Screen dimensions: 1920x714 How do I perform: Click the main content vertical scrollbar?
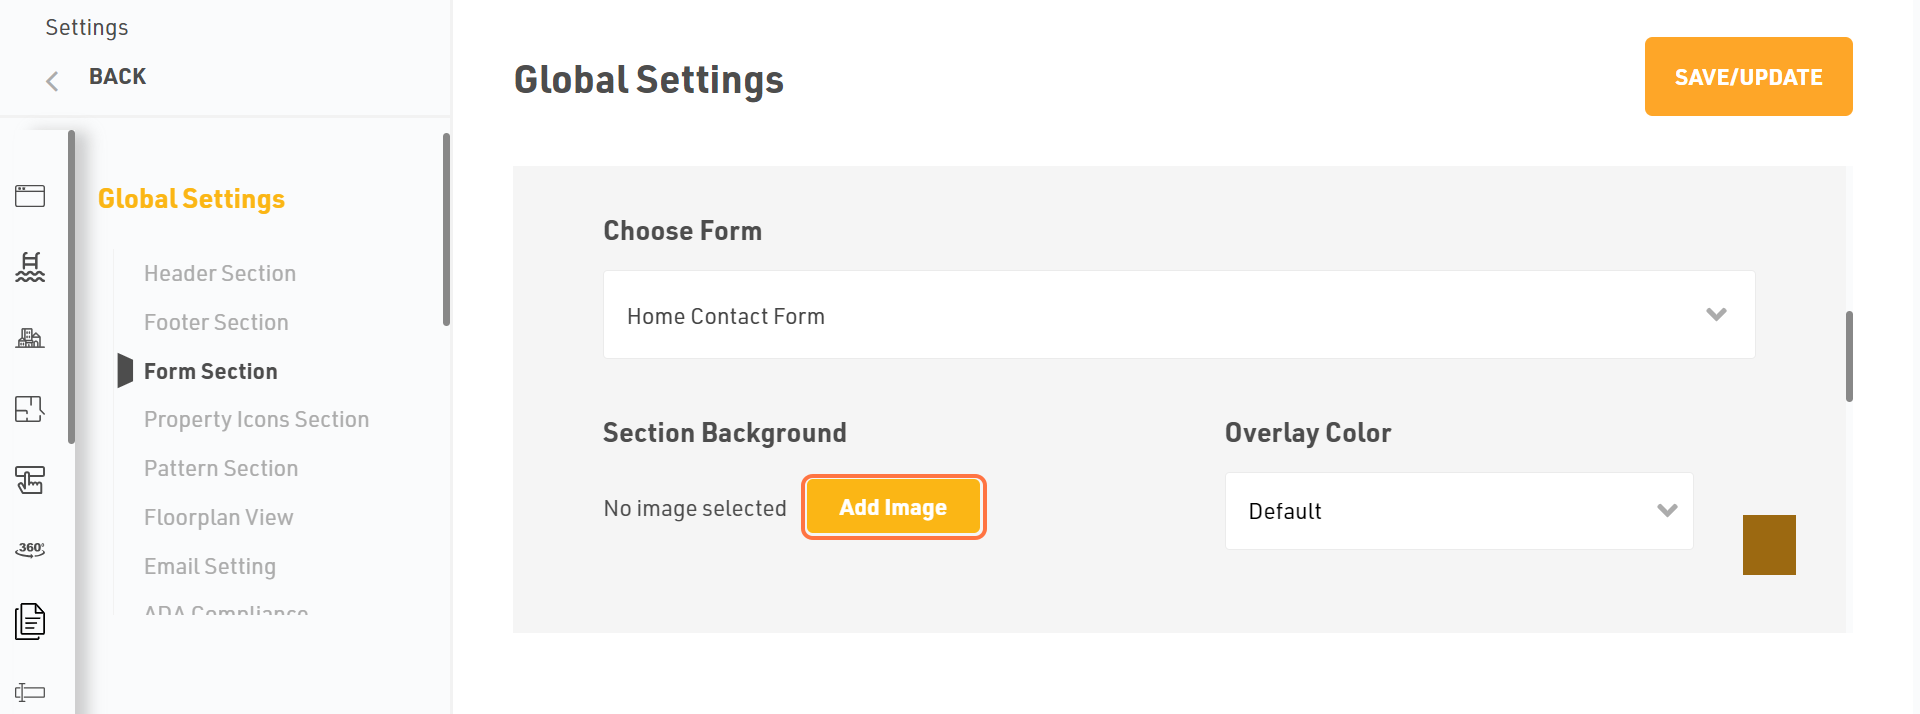click(x=1849, y=356)
